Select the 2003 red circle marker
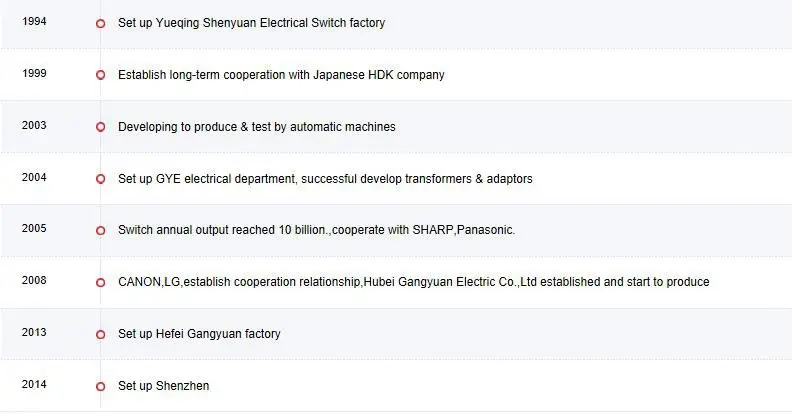796x414 pixels. click(x=100, y=127)
